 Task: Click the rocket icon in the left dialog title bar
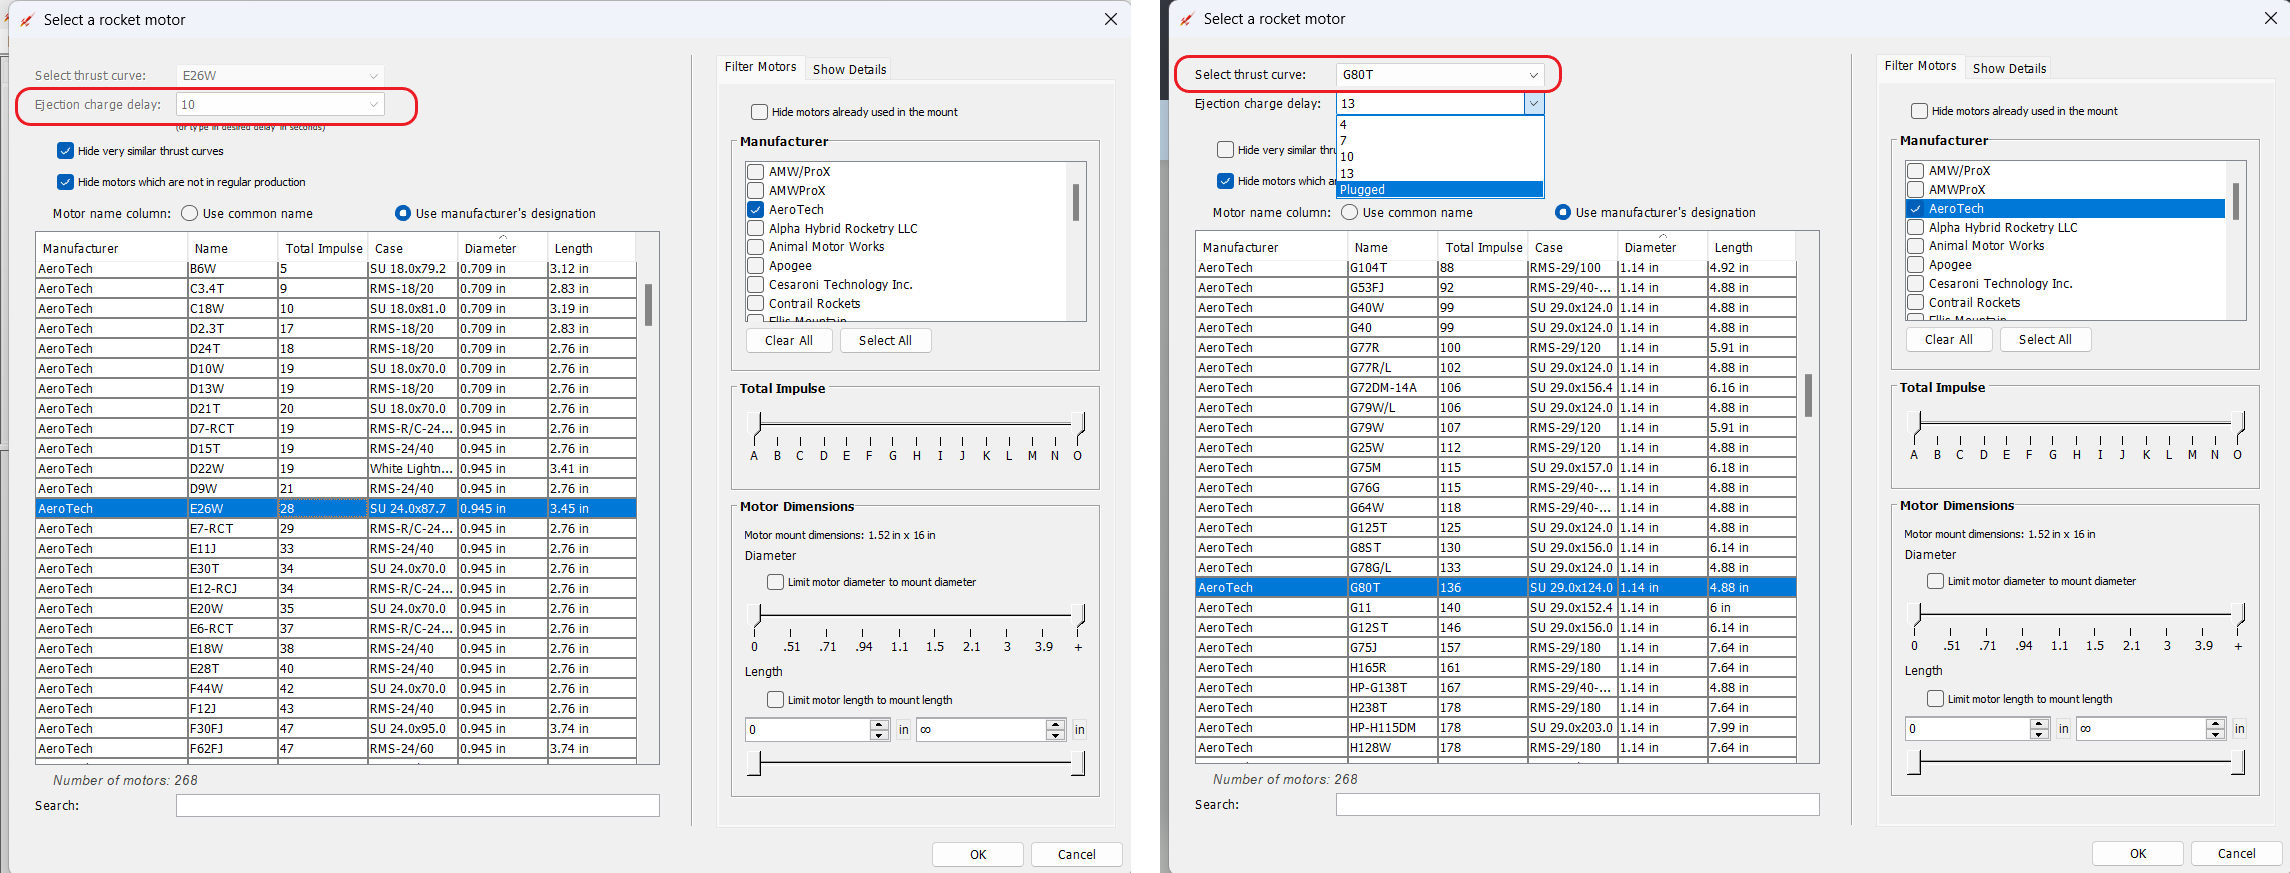(26, 20)
